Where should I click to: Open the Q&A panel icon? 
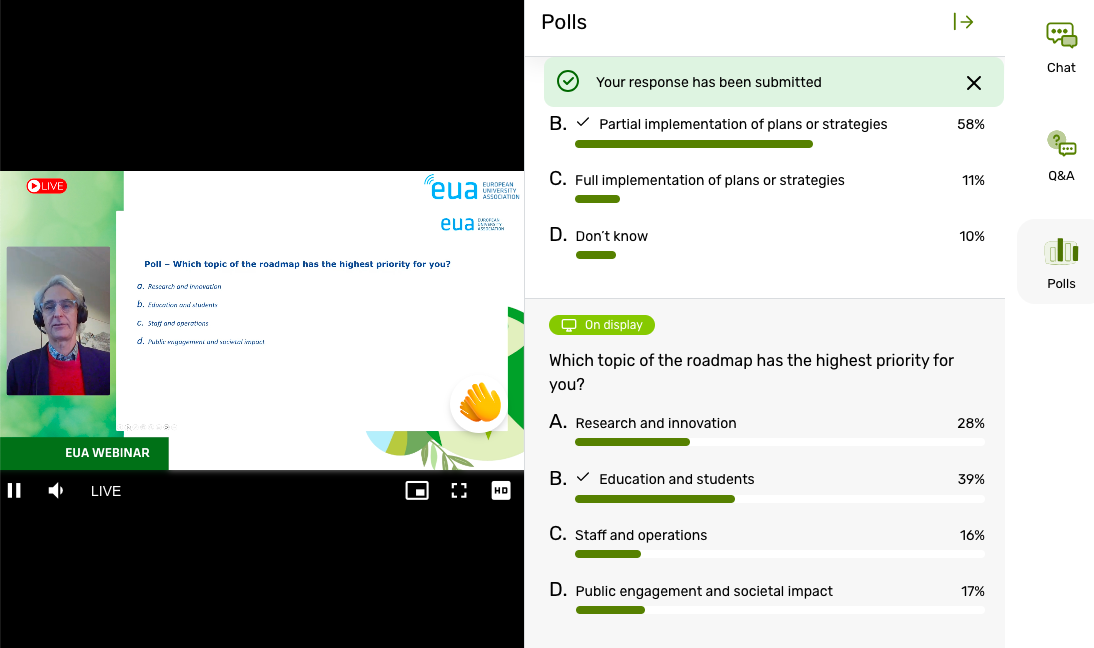(1061, 144)
